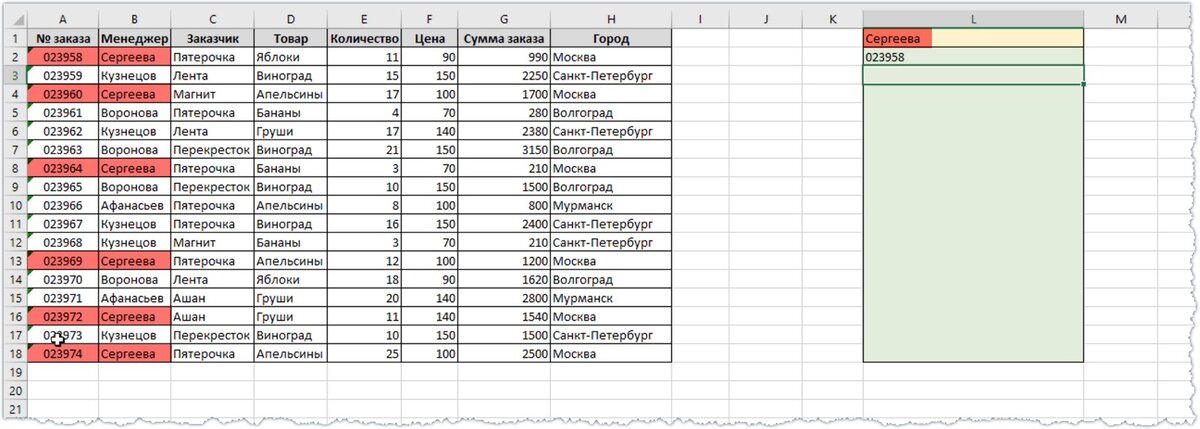
Task: Select column A header
Action: click(64, 19)
